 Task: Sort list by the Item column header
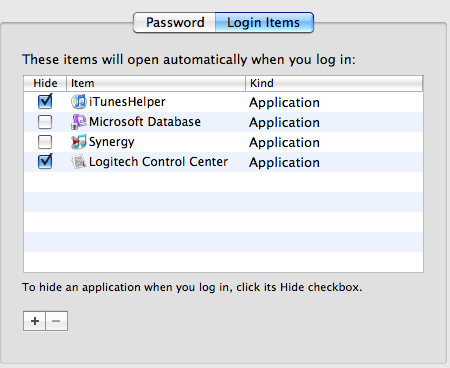pos(156,83)
